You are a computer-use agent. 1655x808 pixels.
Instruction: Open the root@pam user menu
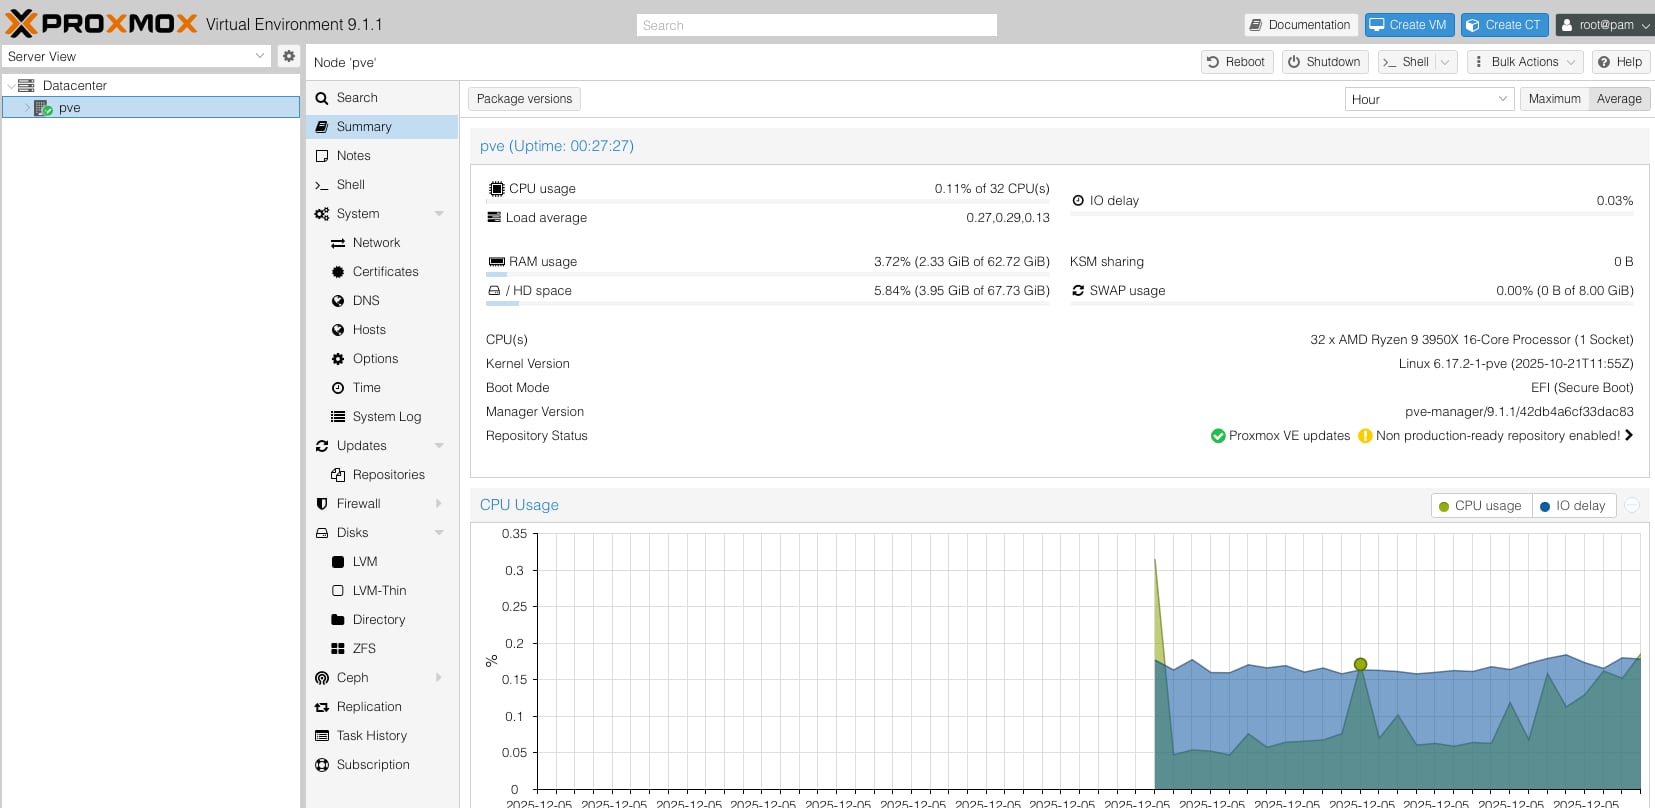(1604, 25)
